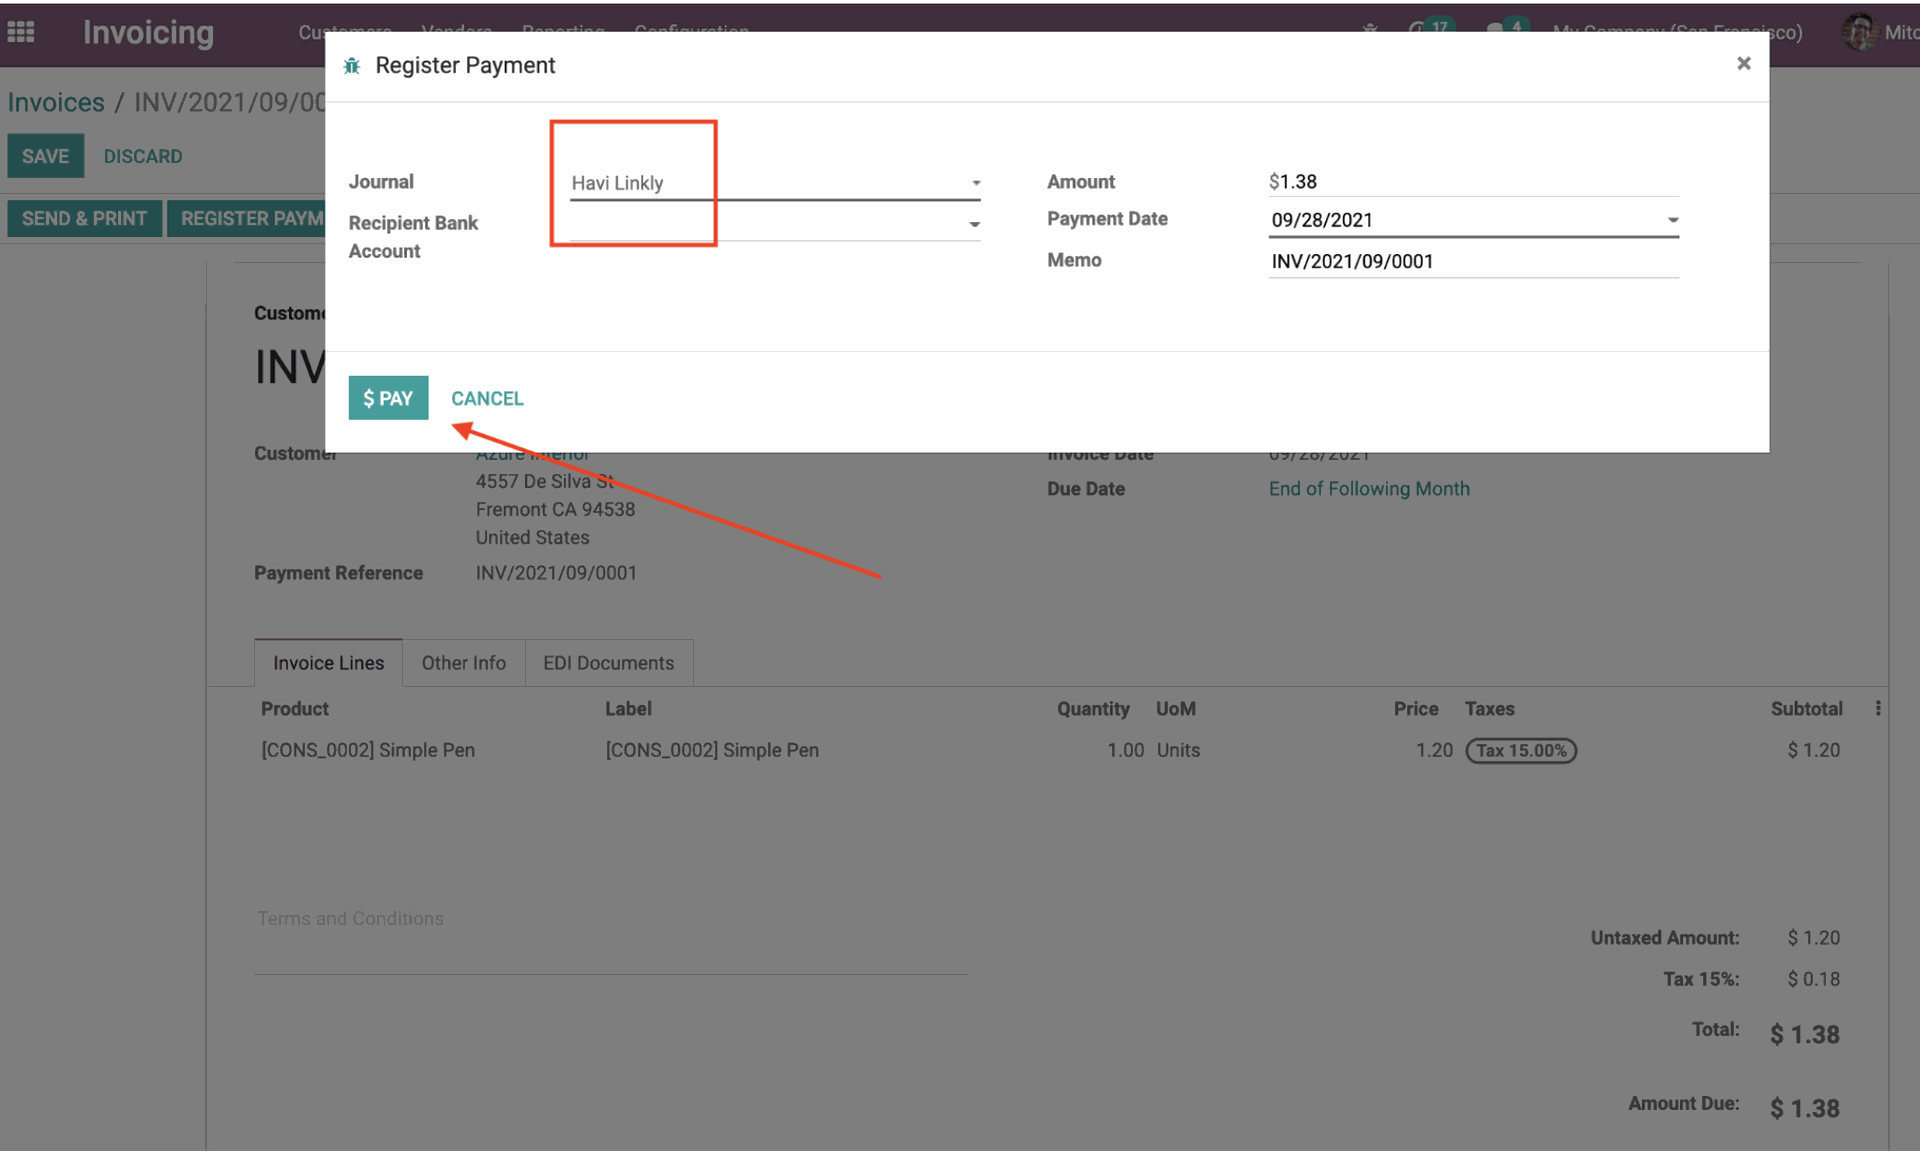Select the Invoice Lines tab
Image resolution: width=1920 pixels, height=1152 pixels.
tap(326, 662)
